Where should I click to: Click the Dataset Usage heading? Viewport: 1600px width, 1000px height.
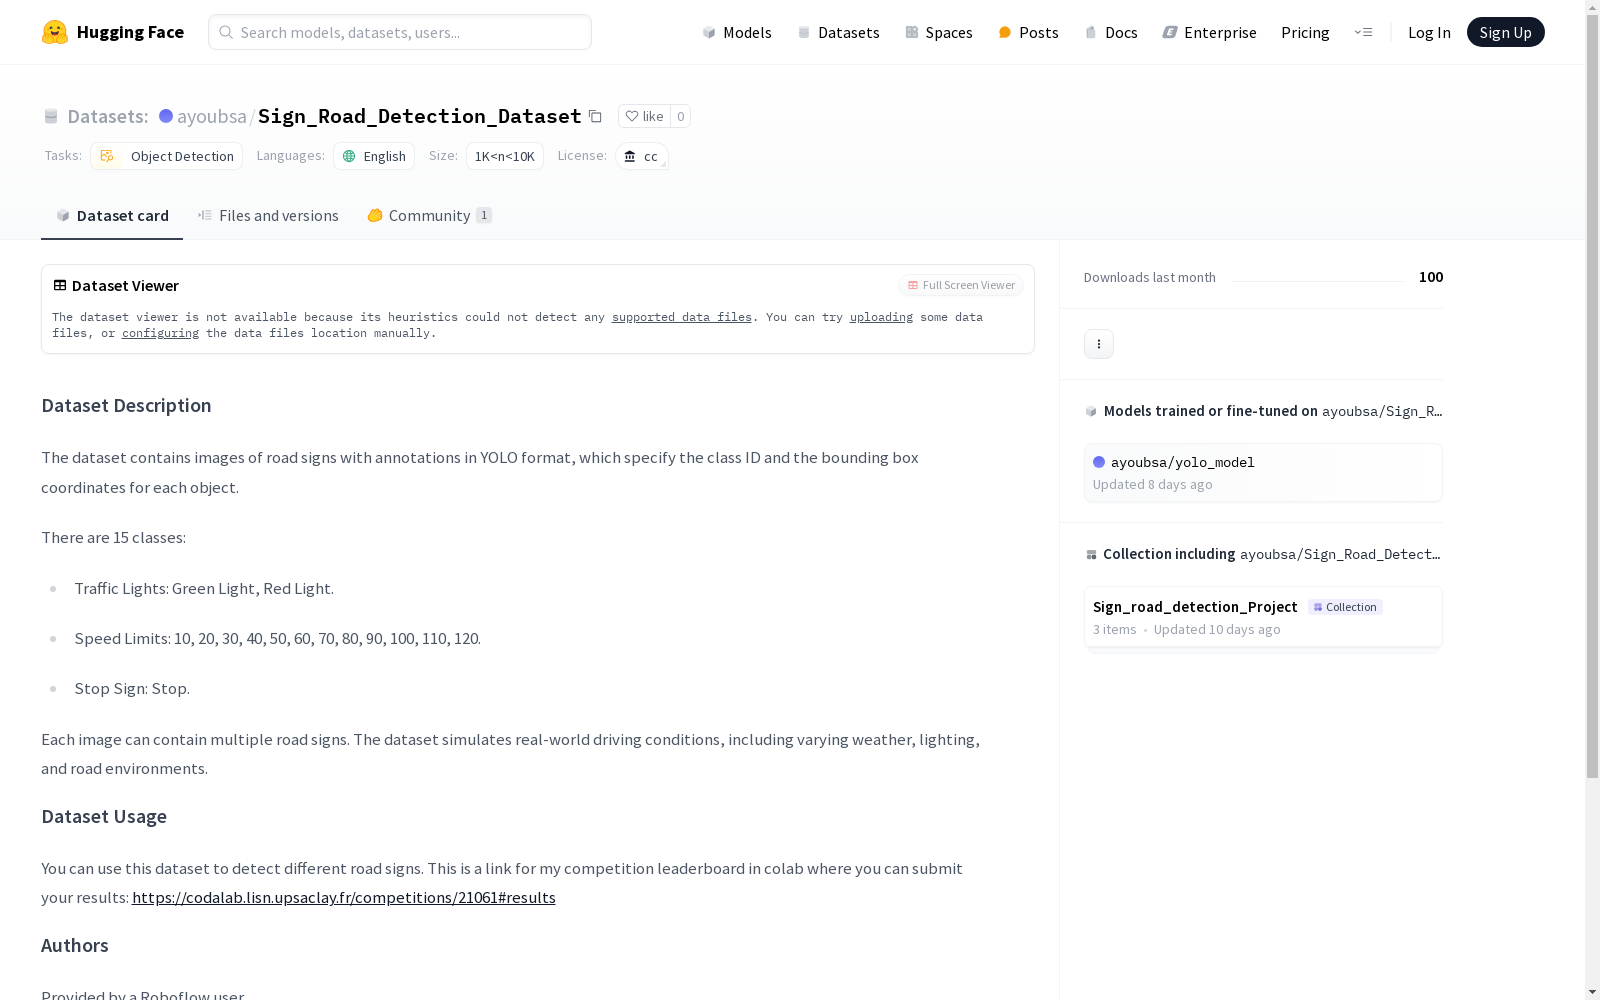coord(104,816)
